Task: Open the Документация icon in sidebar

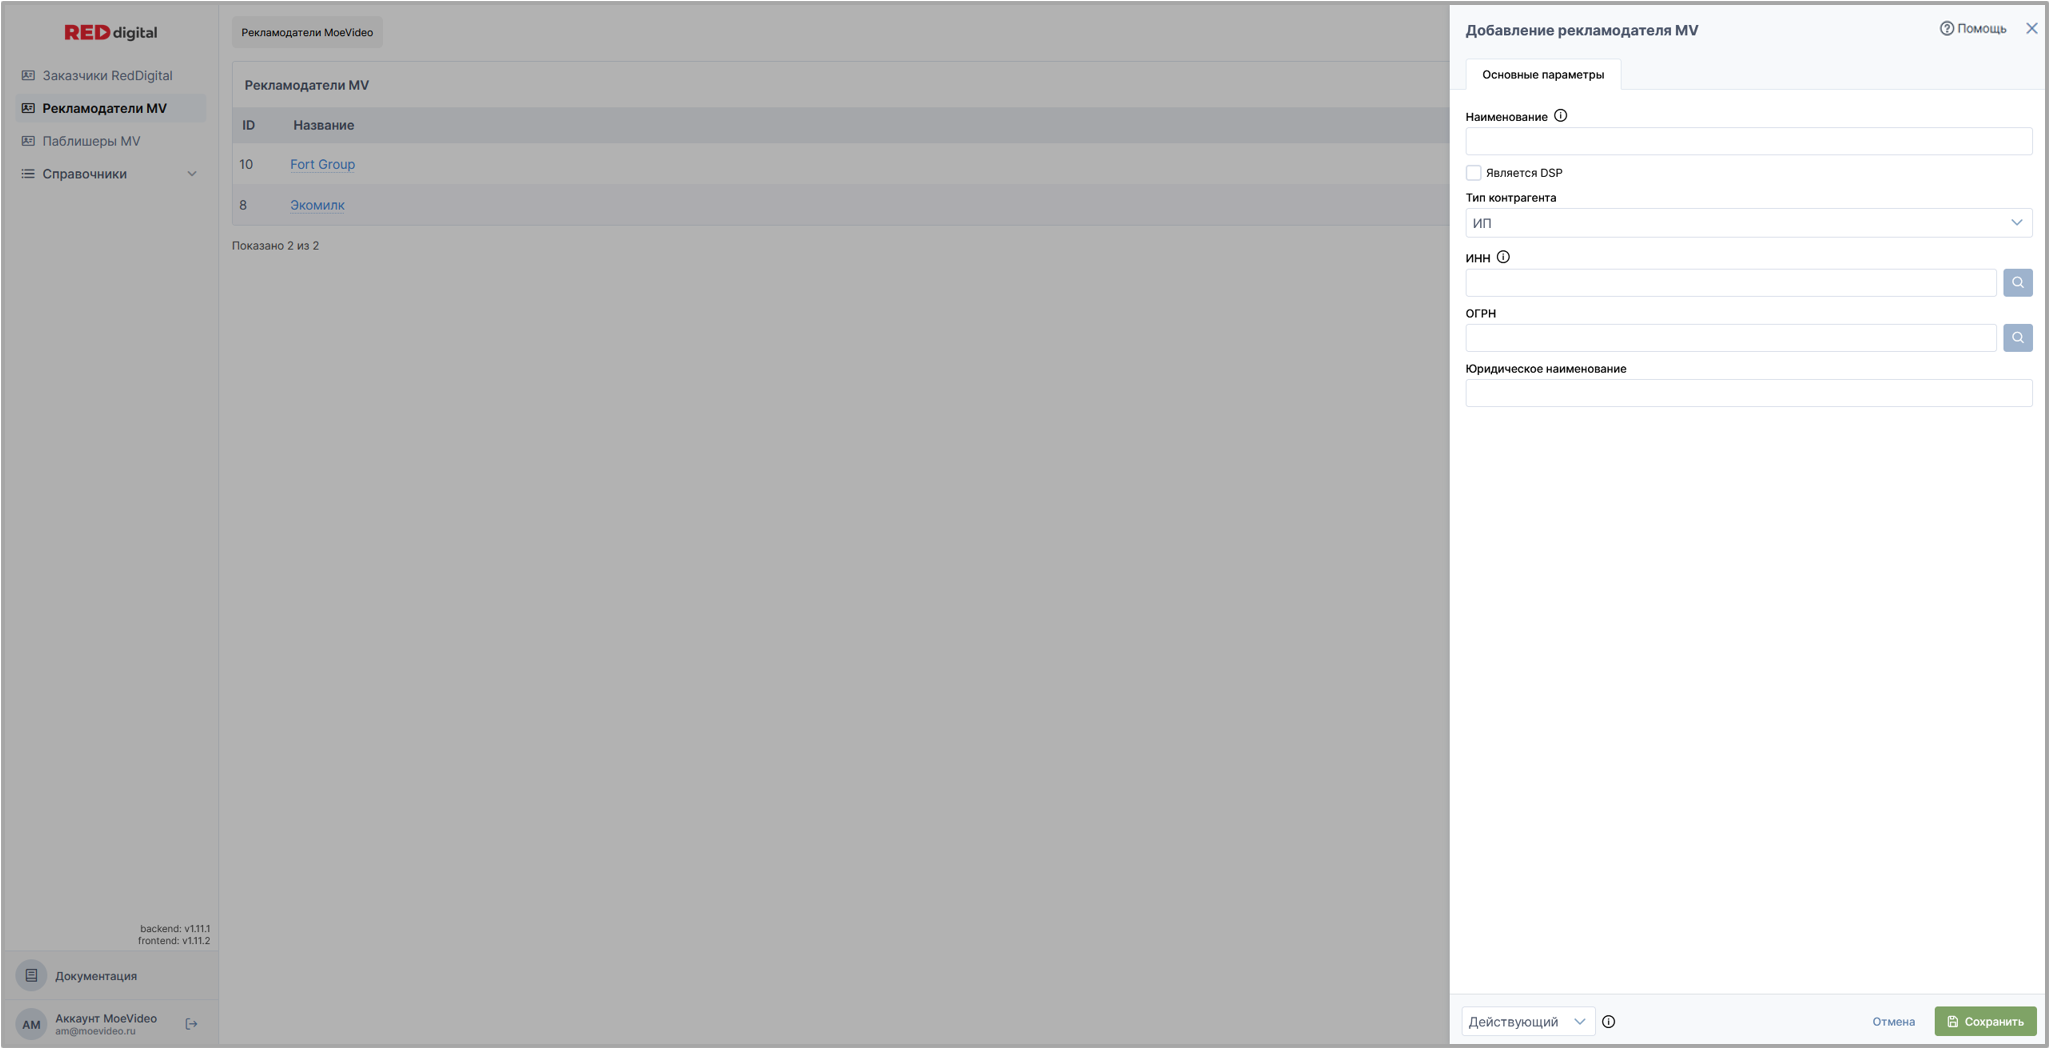Action: click(x=31, y=975)
